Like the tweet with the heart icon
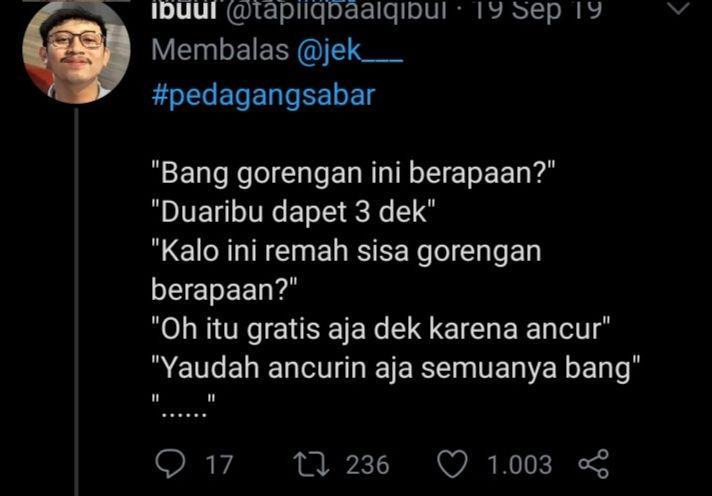712x496 pixels. click(452, 464)
